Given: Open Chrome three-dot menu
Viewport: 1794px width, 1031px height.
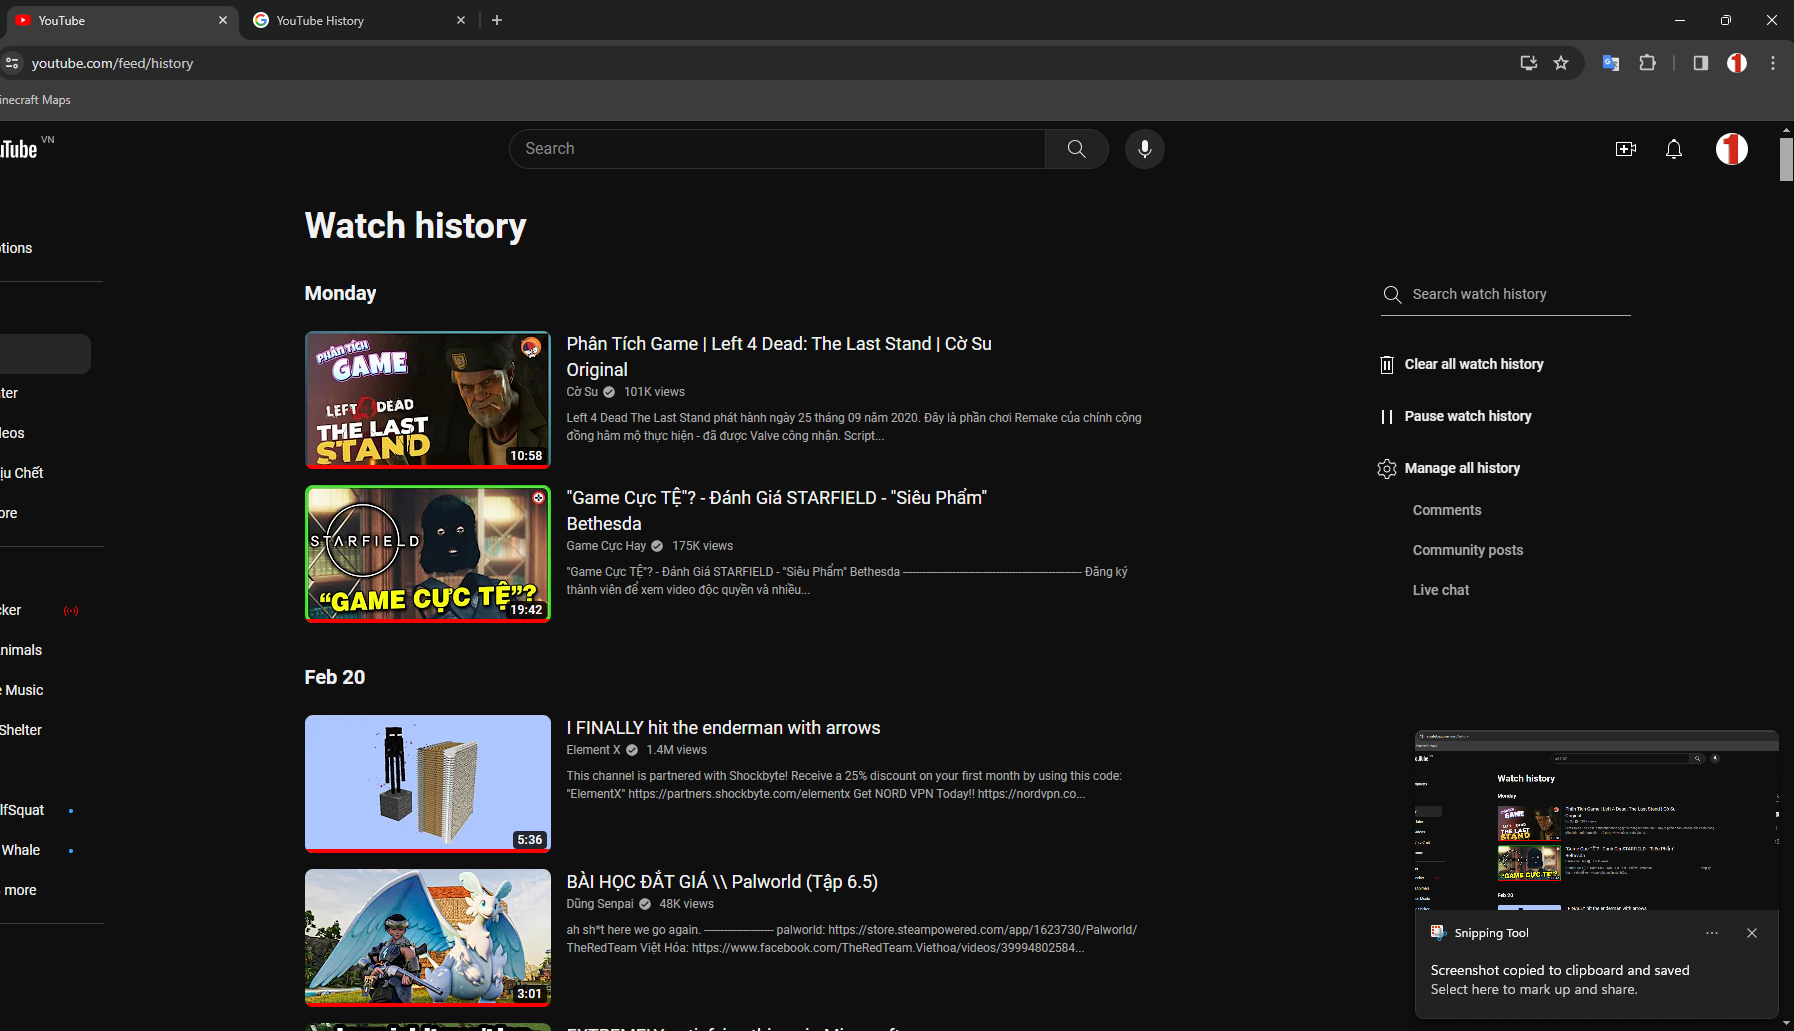Looking at the screenshot, I should 1773,63.
